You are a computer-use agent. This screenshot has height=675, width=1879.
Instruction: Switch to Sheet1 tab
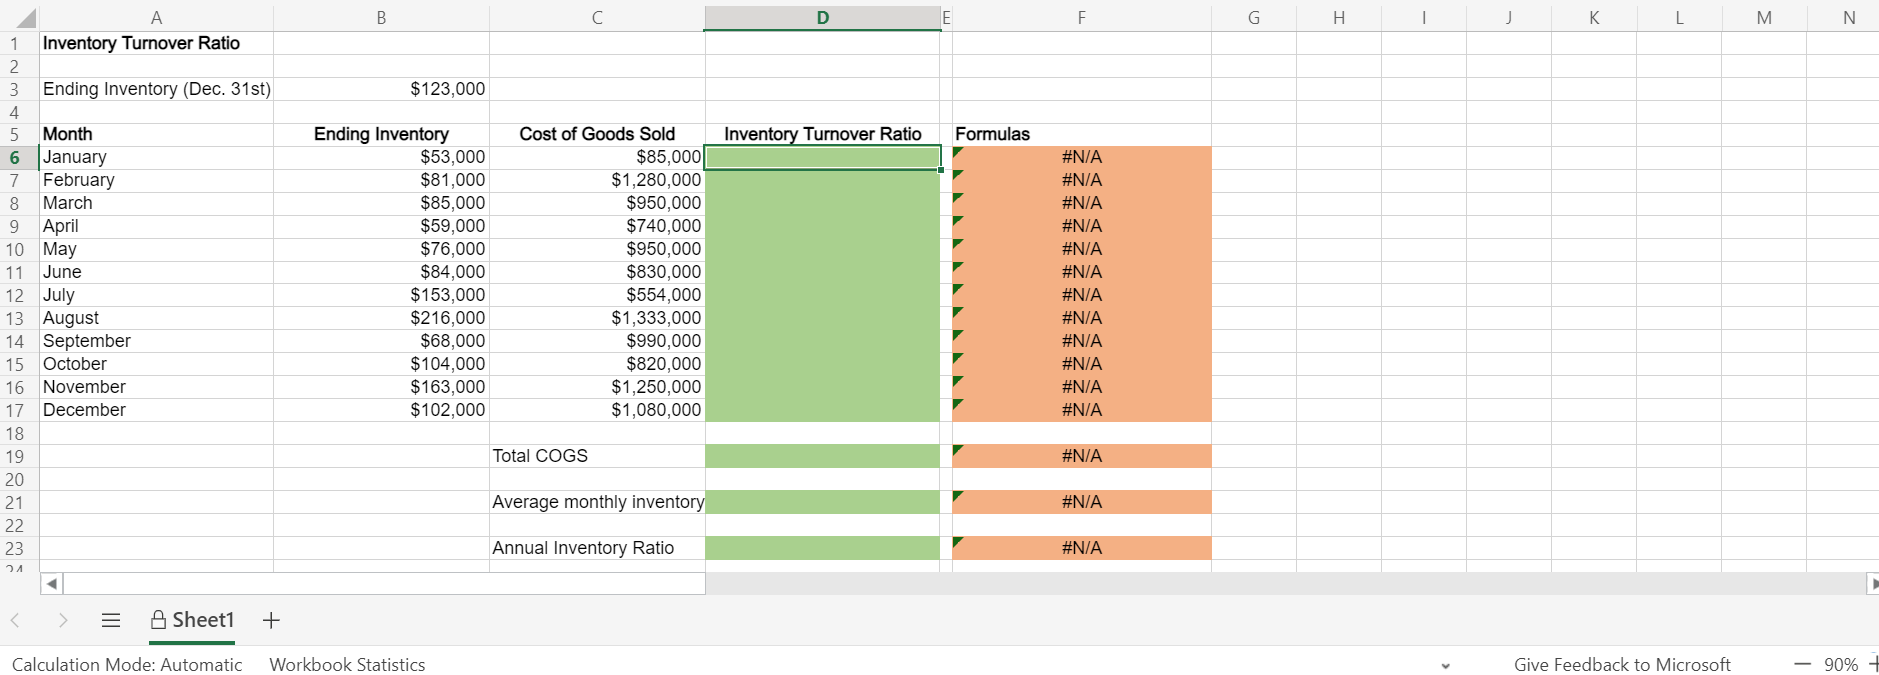[192, 620]
